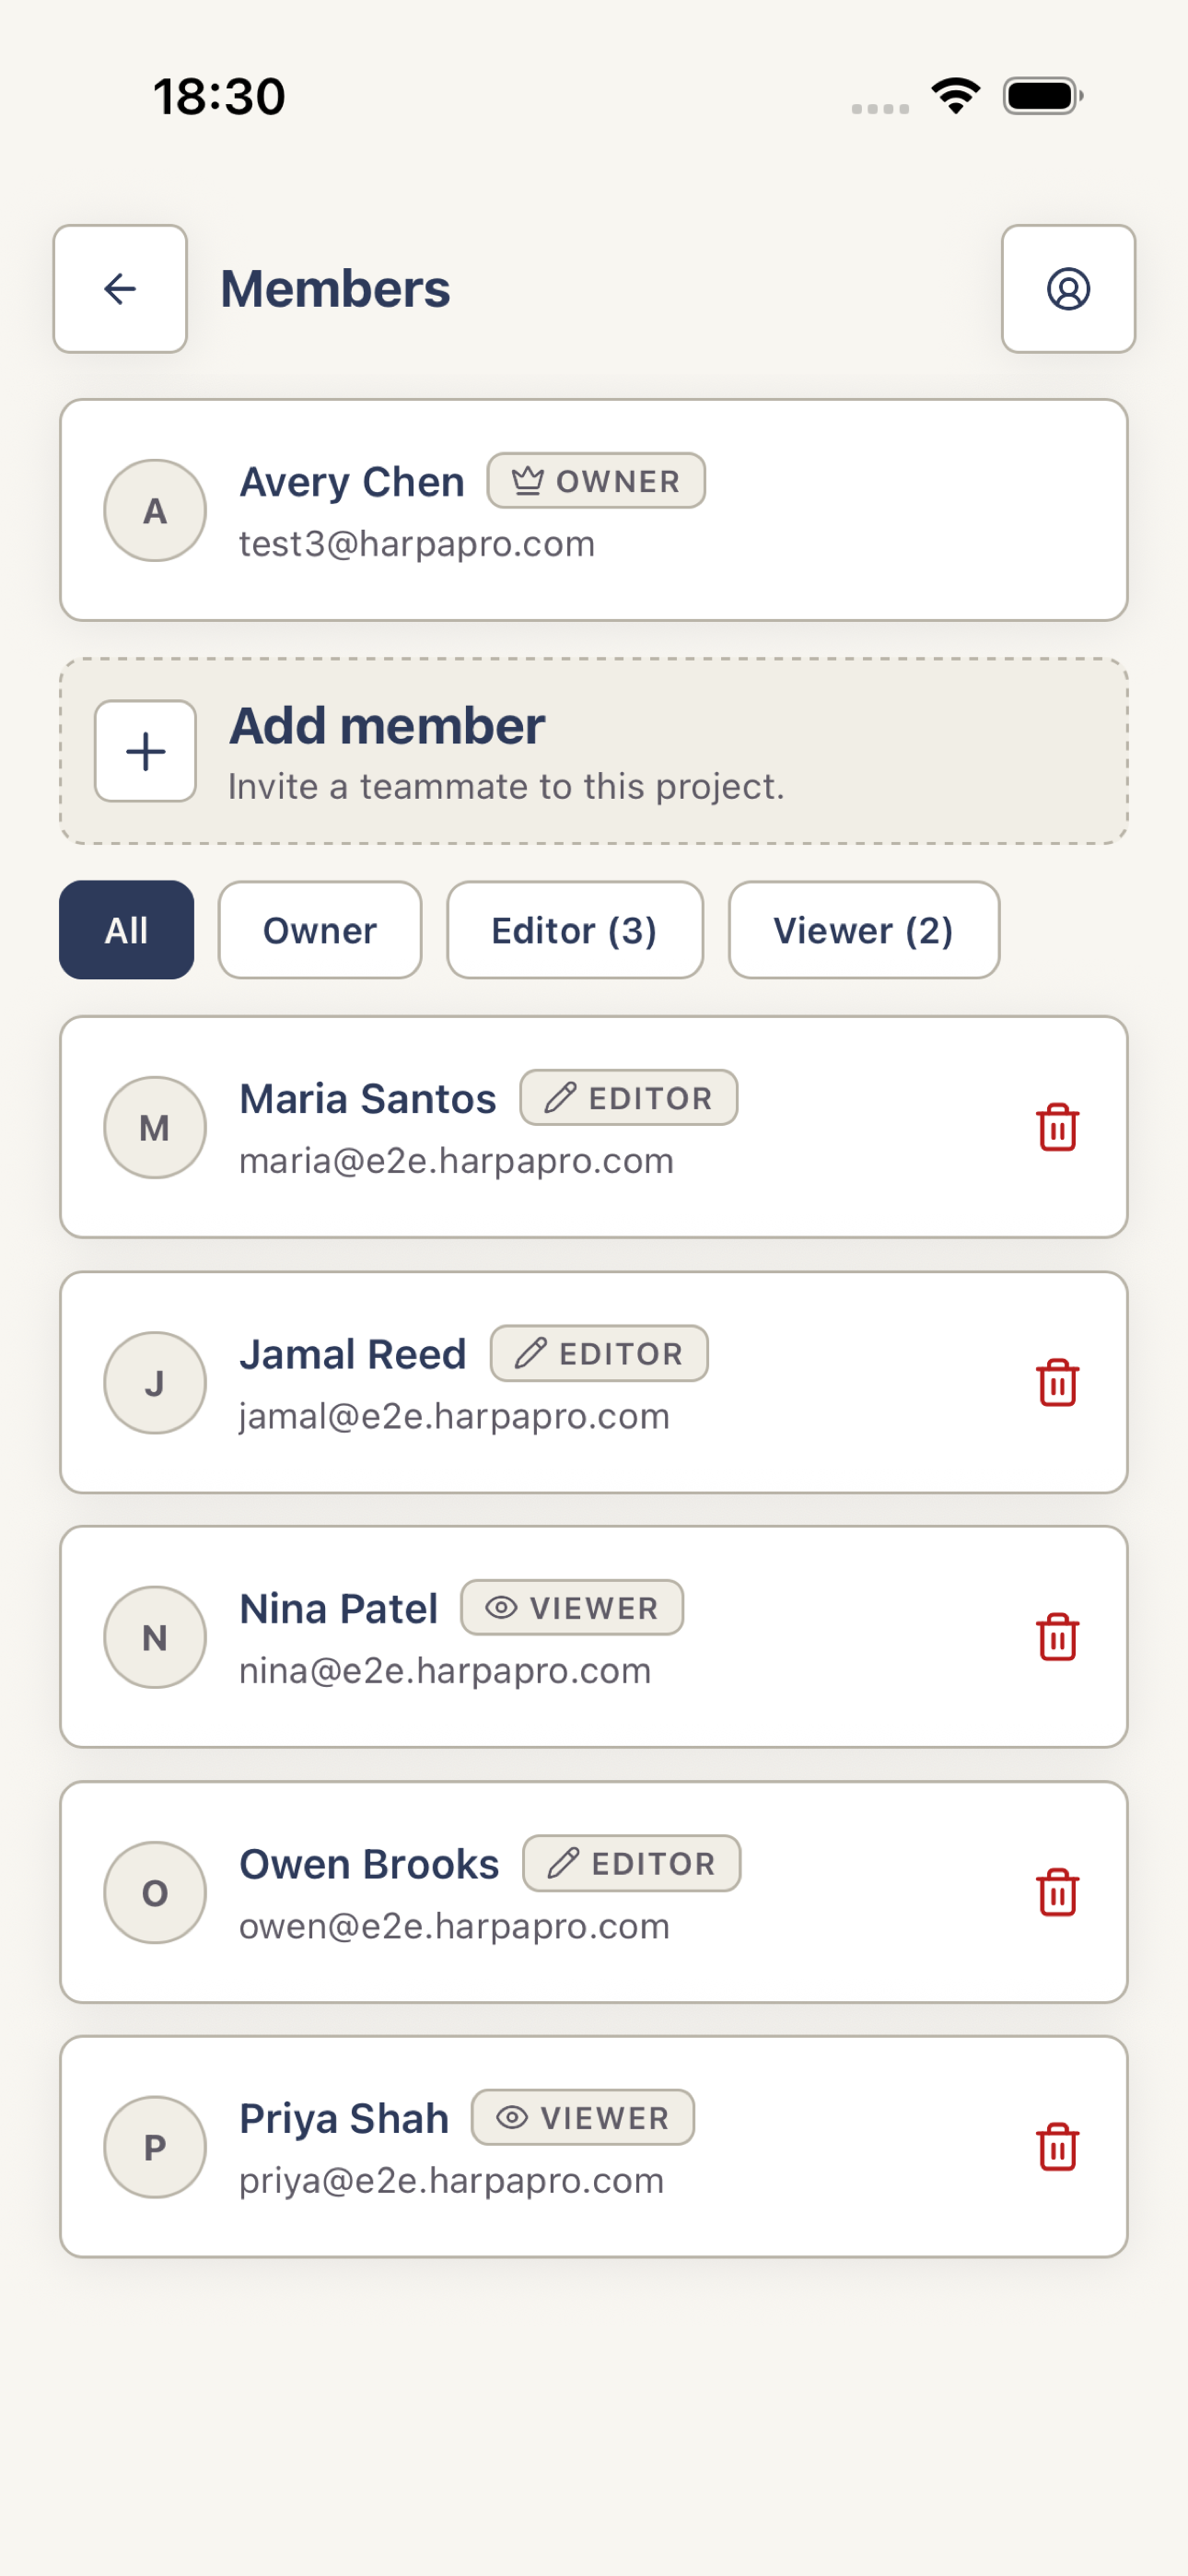The image size is (1188, 2576).
Task: Open the Add member invite card
Action: 594,751
